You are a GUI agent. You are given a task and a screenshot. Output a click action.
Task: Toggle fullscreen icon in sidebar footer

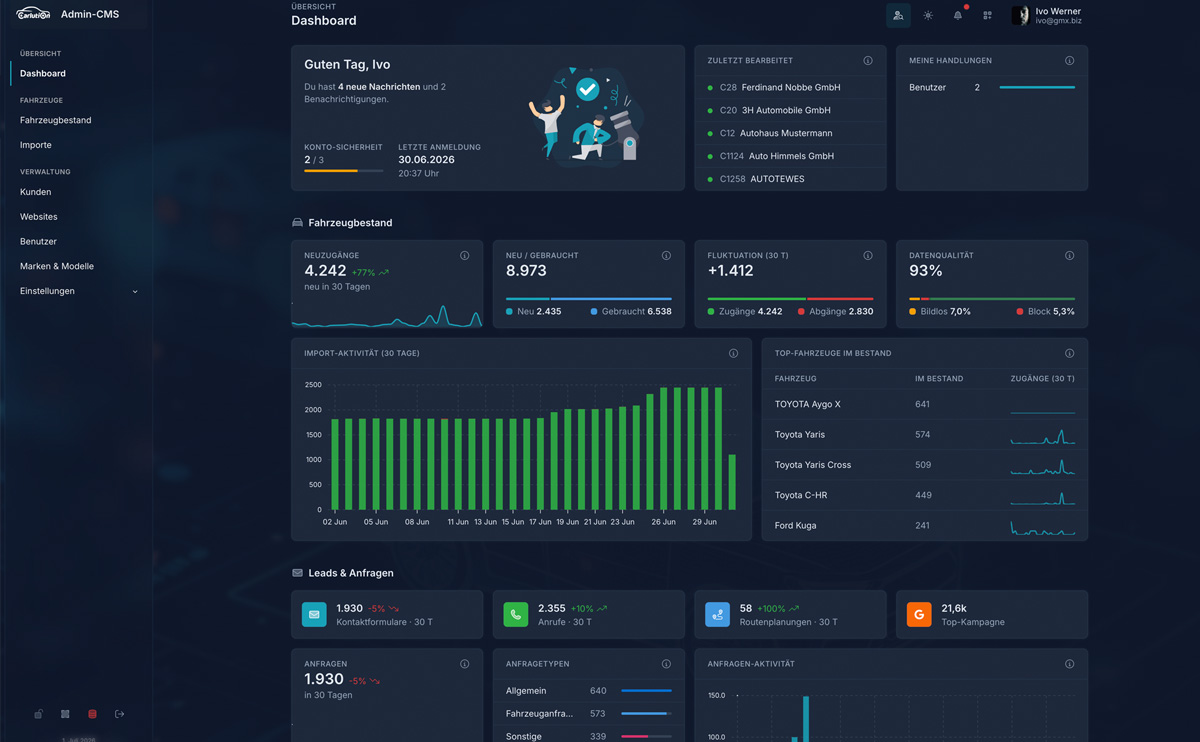pyautogui.click(x=65, y=714)
